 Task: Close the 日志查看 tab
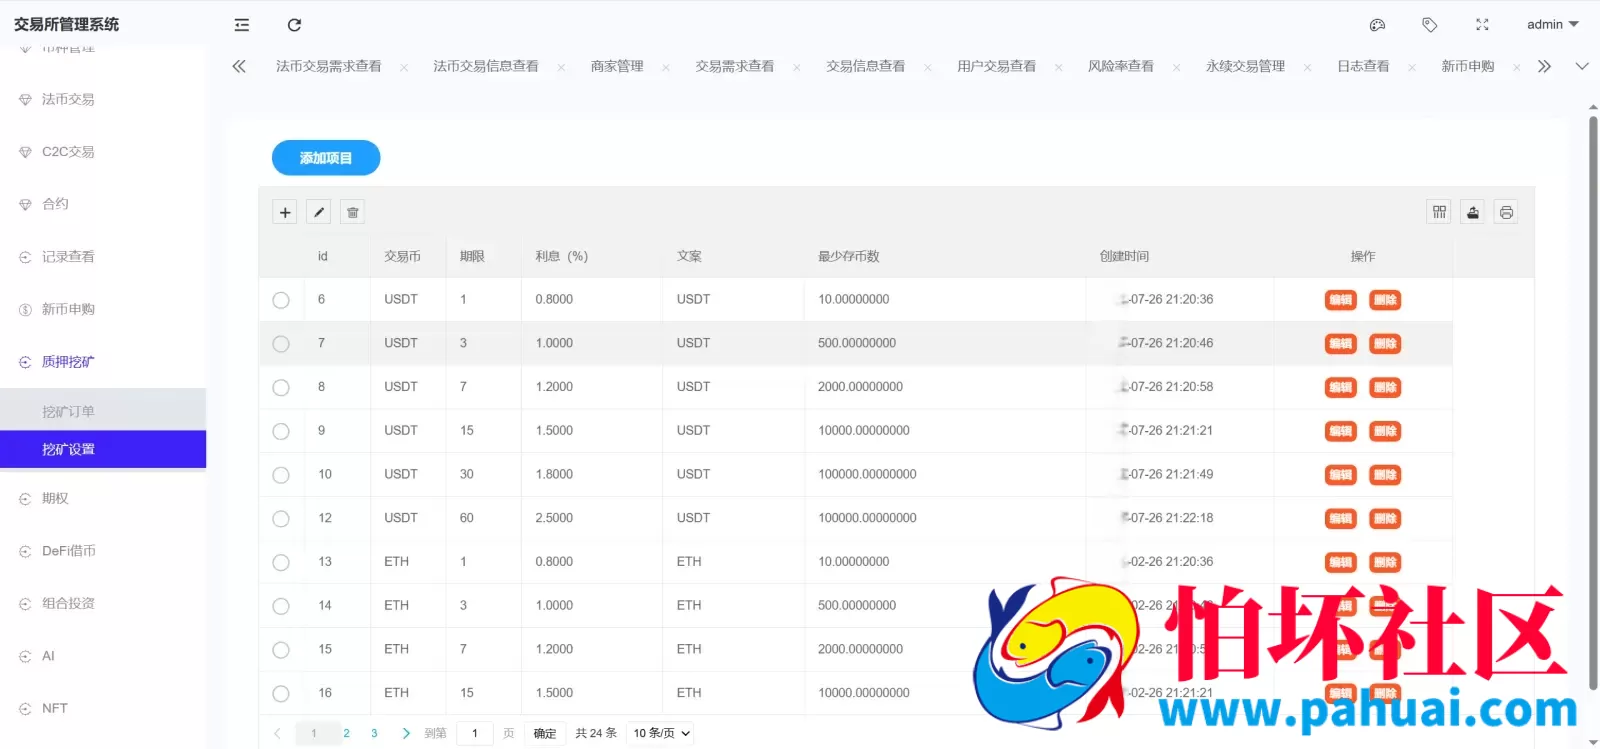[1412, 68]
